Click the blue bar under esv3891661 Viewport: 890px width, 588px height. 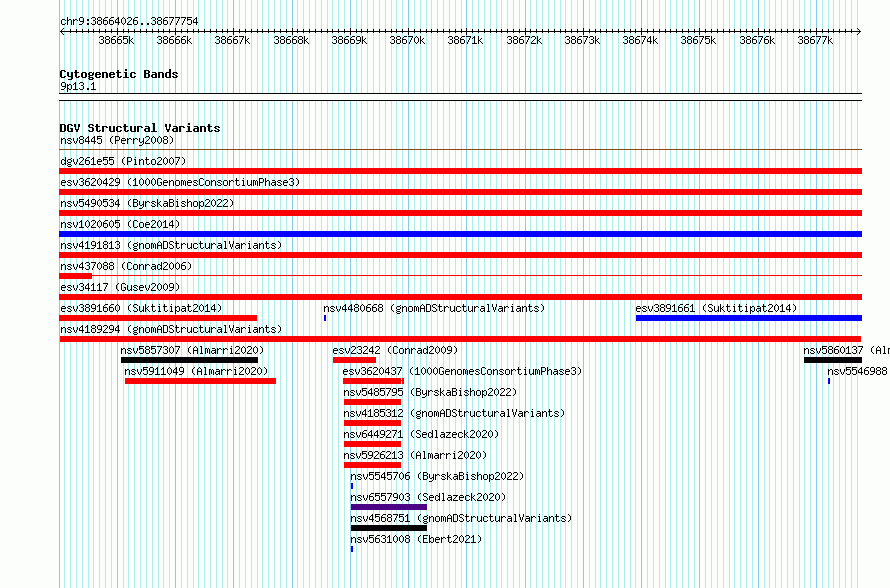(749, 318)
